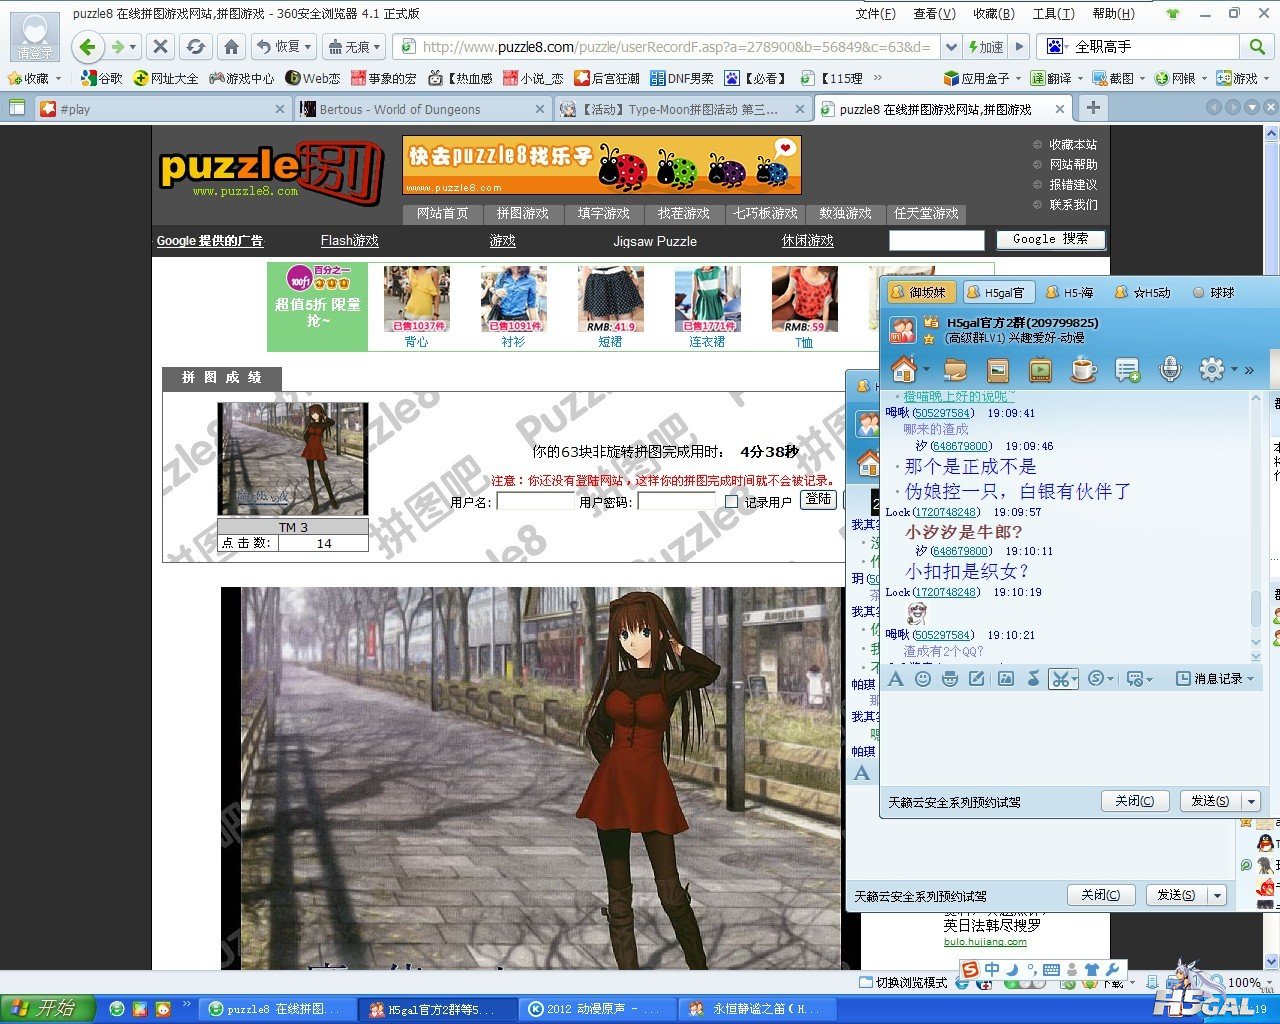Viewport: 1280px width, 1024px height.
Task: Open the 拼图游戏 site navigation link
Action: point(522,213)
